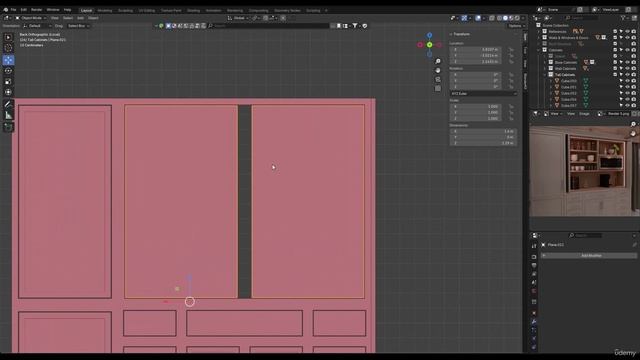The height and width of the screenshot is (360, 640).
Task: Toggle selectability arrow for References collection
Action: (x=621, y=31)
